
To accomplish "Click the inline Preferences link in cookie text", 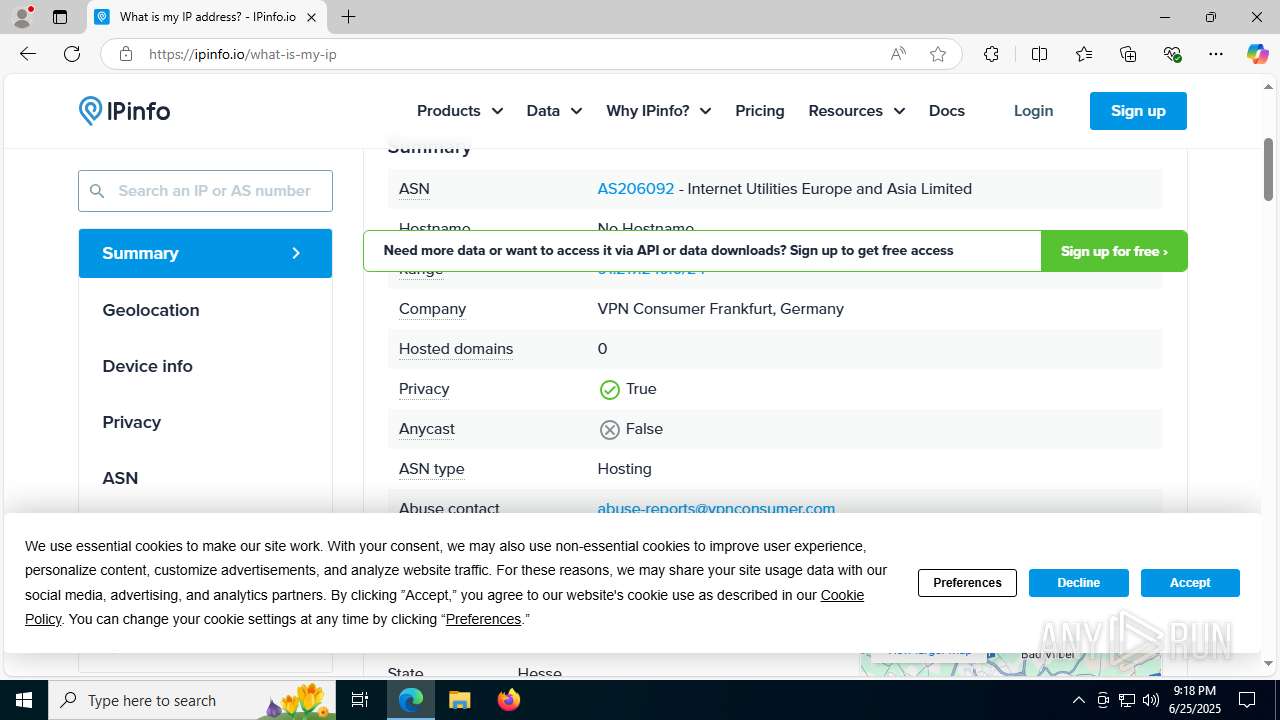I will [x=483, y=619].
